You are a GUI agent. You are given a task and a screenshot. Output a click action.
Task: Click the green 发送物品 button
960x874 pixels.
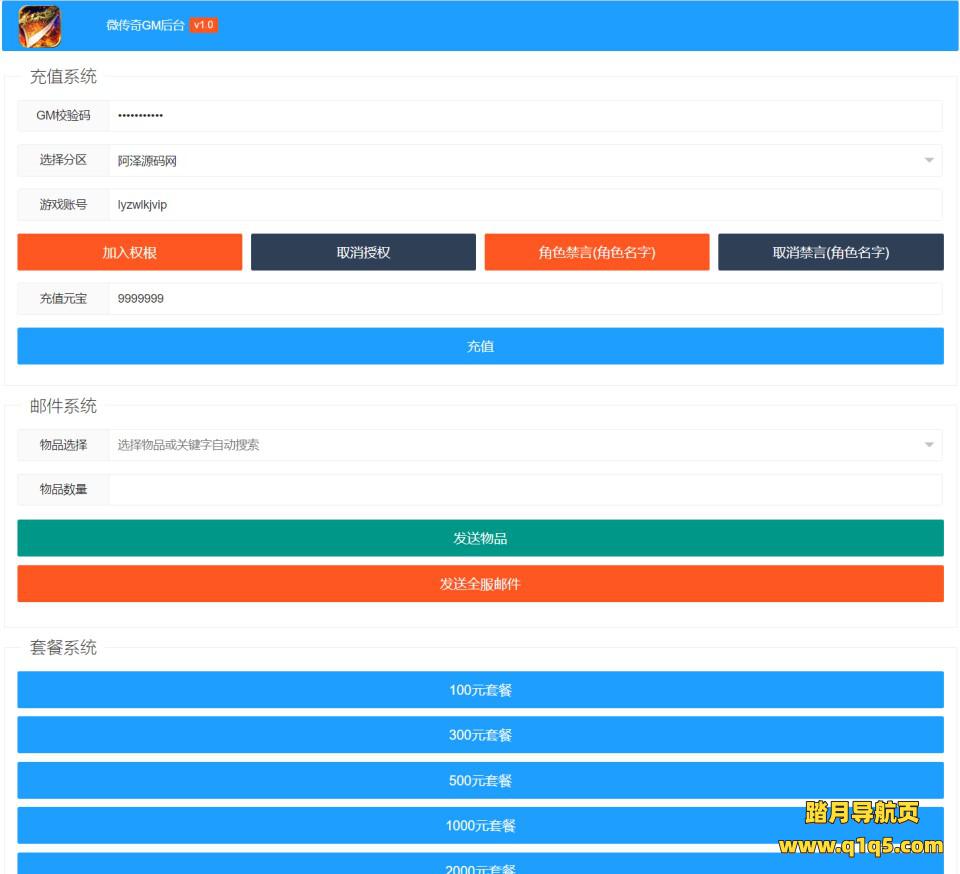[x=480, y=538]
